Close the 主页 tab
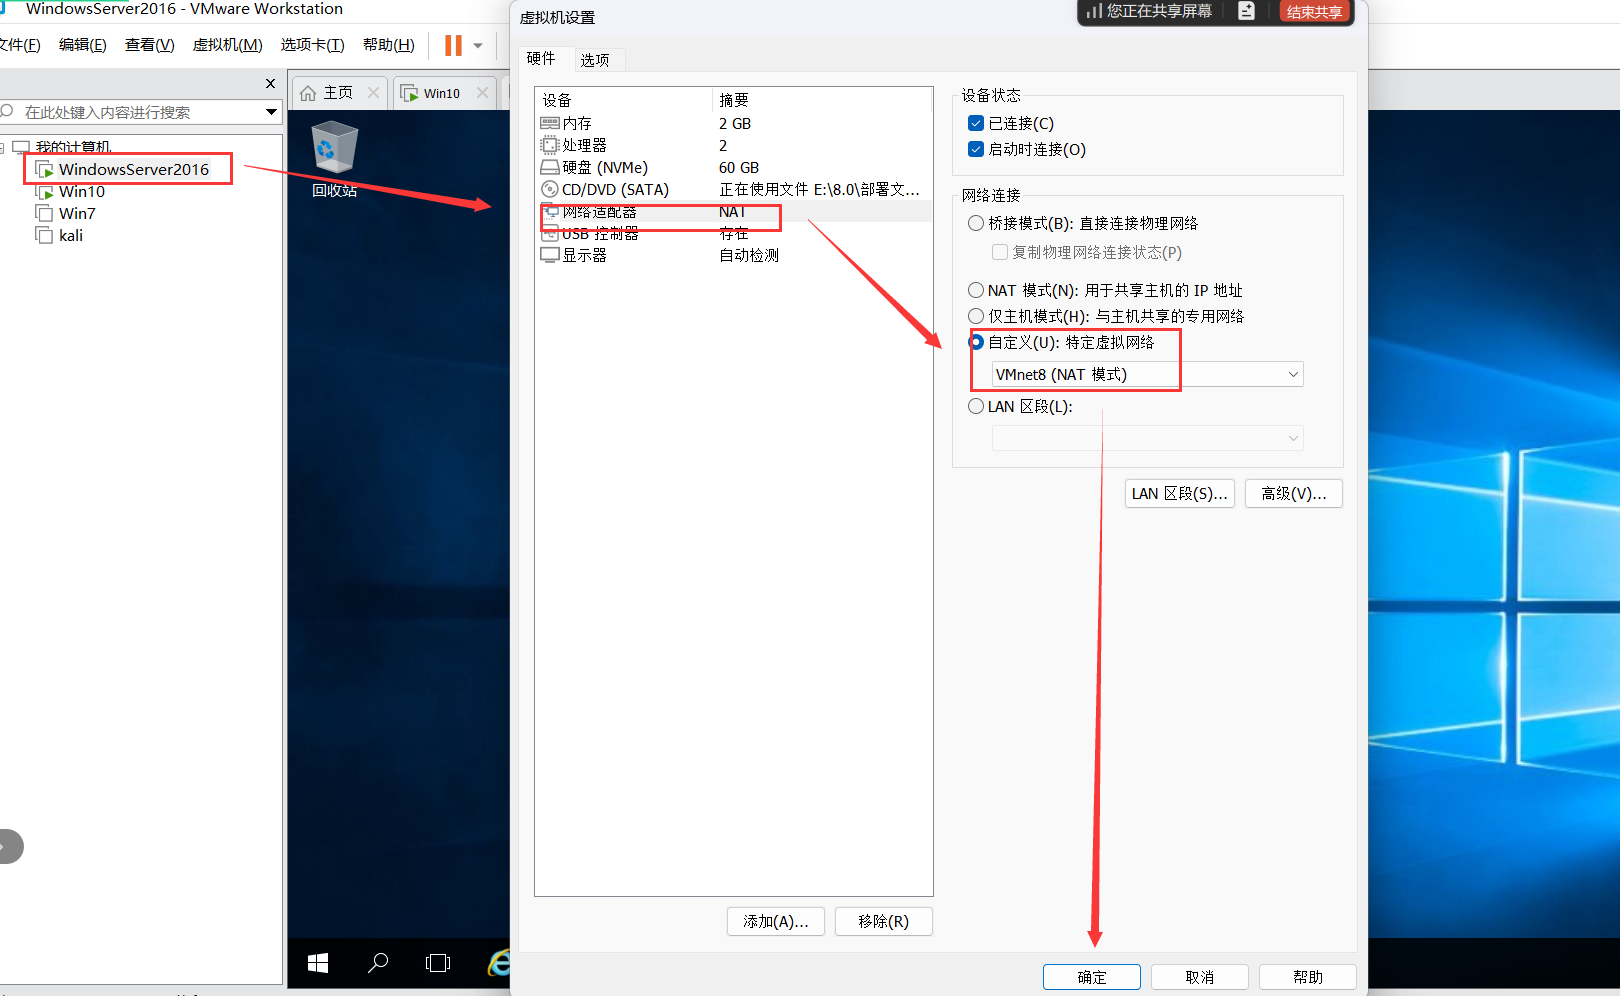 click(373, 92)
